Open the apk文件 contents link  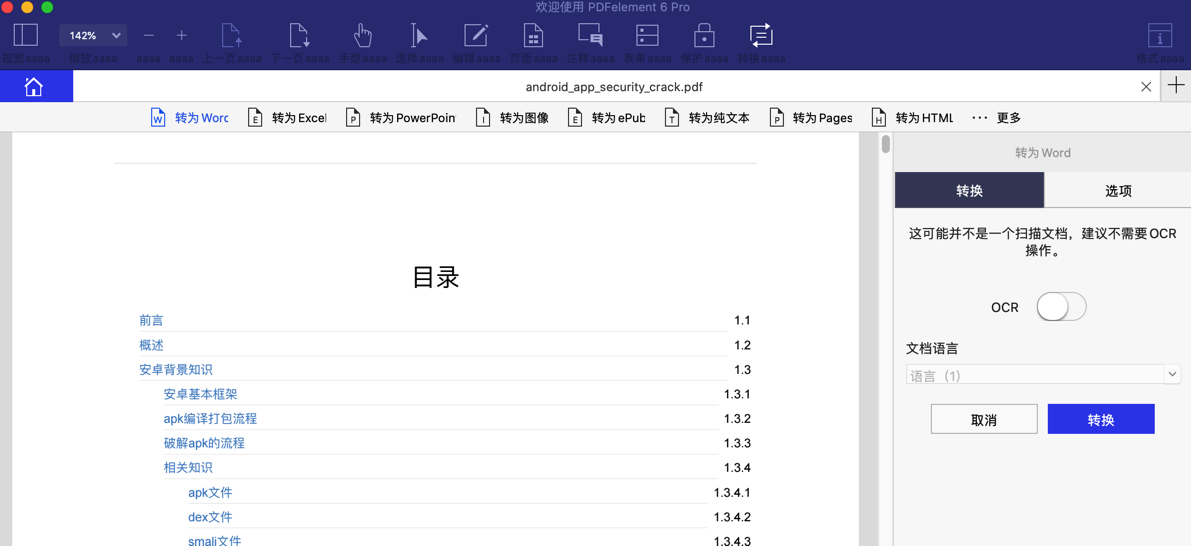point(210,492)
